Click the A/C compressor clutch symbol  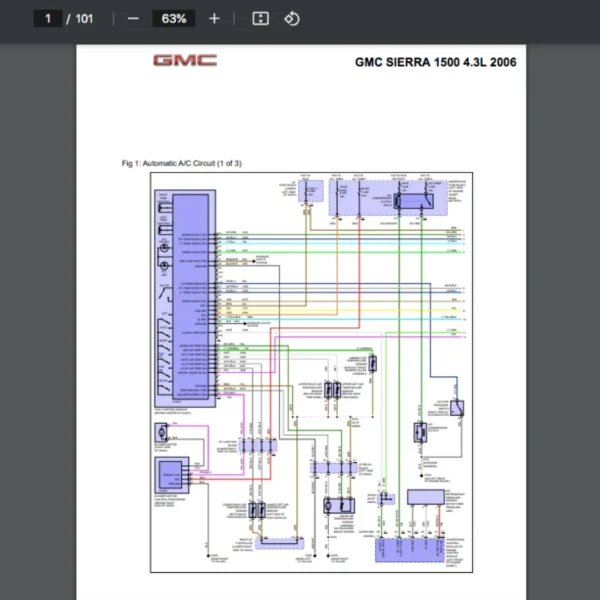tap(420, 432)
